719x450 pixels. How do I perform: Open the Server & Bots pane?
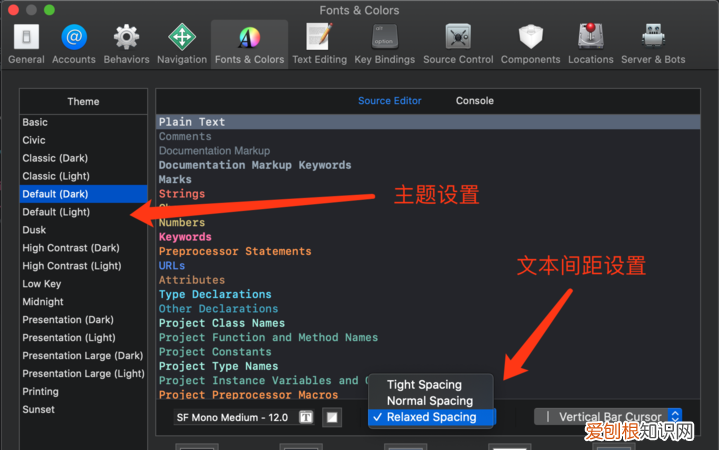click(x=653, y=44)
